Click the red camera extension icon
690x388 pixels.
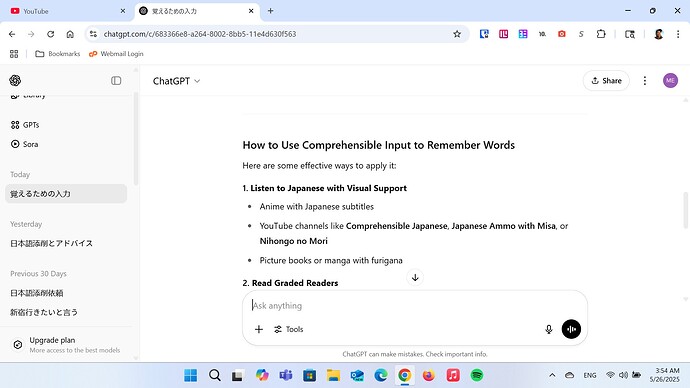[562, 34]
